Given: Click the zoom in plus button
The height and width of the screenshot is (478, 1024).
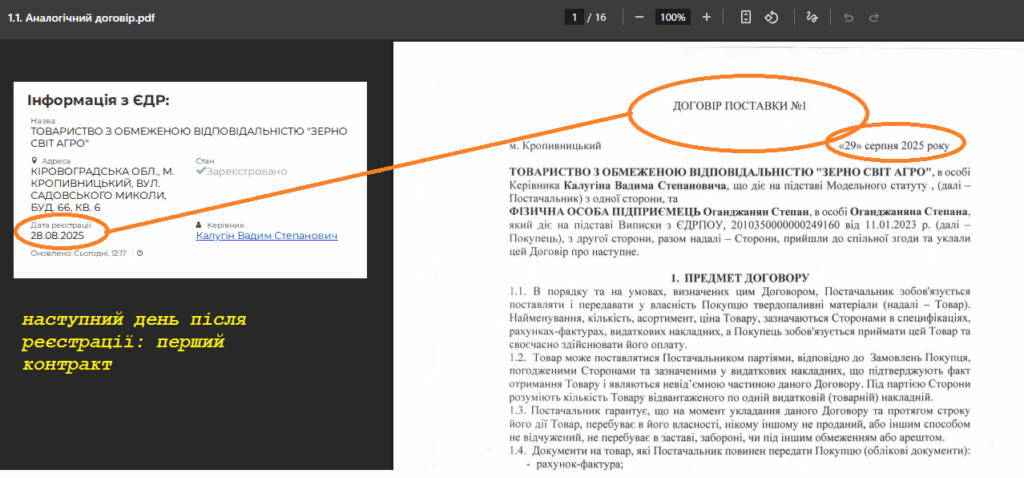Looking at the screenshot, I should 706,18.
